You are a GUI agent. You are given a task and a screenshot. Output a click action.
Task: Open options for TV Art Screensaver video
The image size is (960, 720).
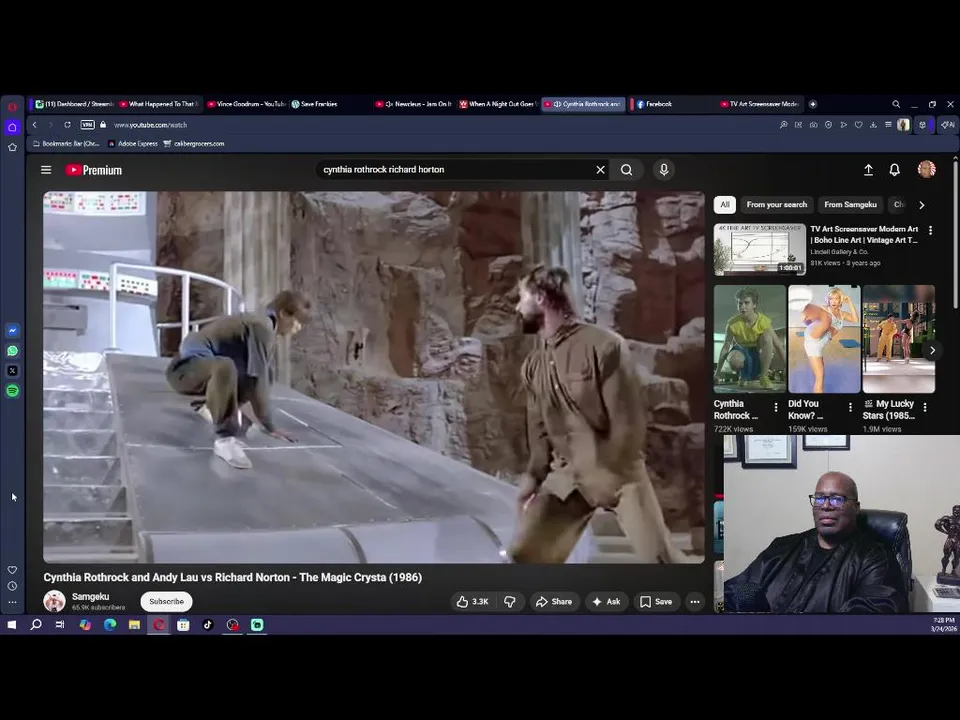click(x=931, y=230)
